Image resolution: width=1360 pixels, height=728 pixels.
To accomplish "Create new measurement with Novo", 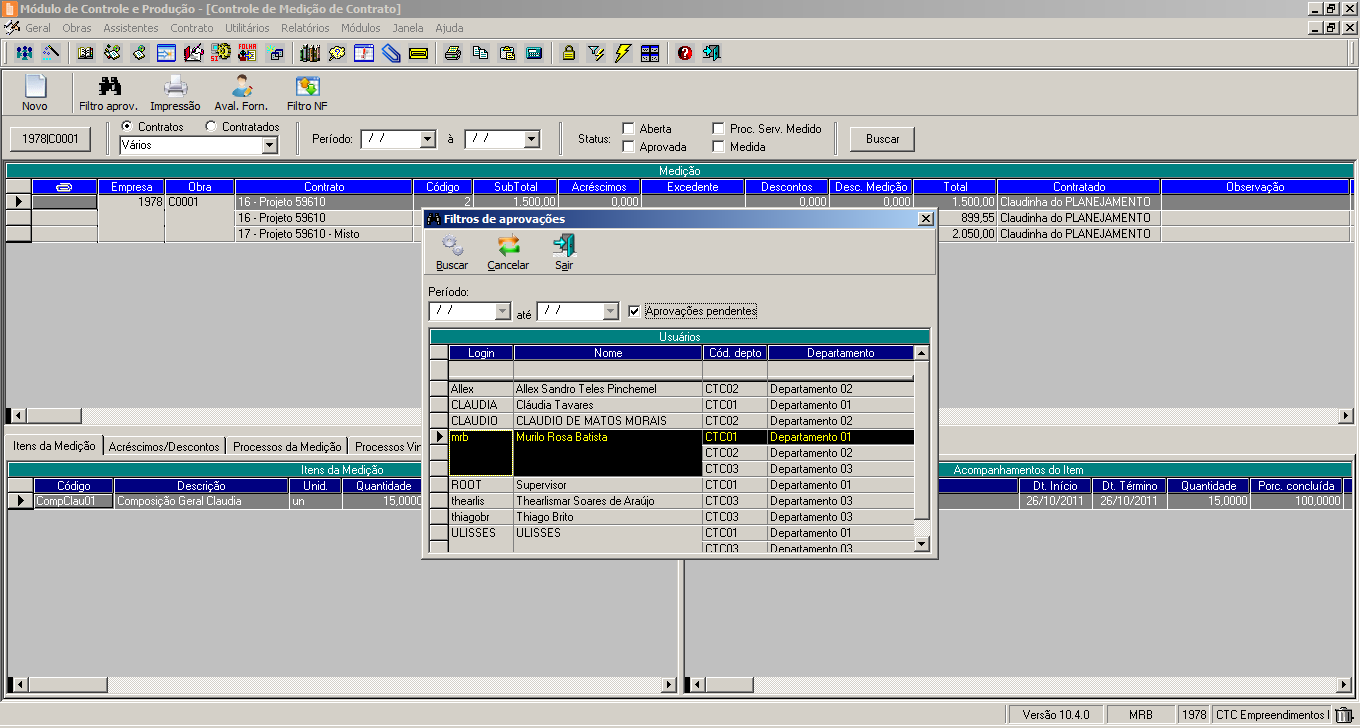I will (x=35, y=93).
